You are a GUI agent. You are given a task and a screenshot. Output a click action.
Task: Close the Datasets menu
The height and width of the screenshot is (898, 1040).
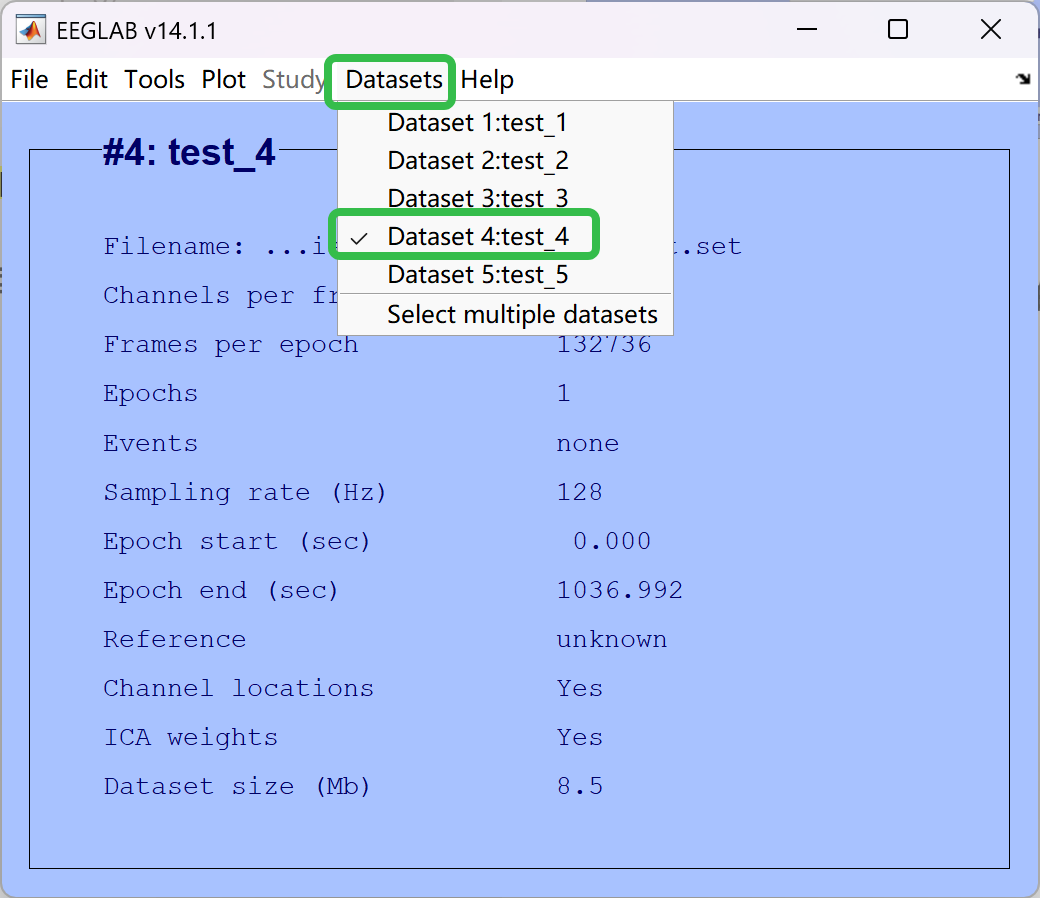pyautogui.click(x=394, y=80)
